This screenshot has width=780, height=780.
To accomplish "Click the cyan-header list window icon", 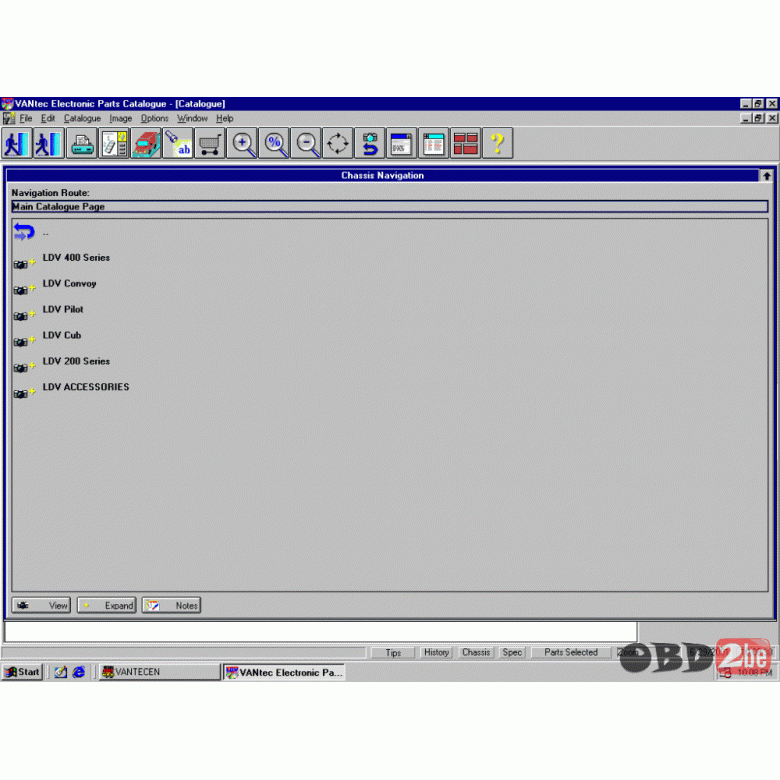I will click(434, 144).
